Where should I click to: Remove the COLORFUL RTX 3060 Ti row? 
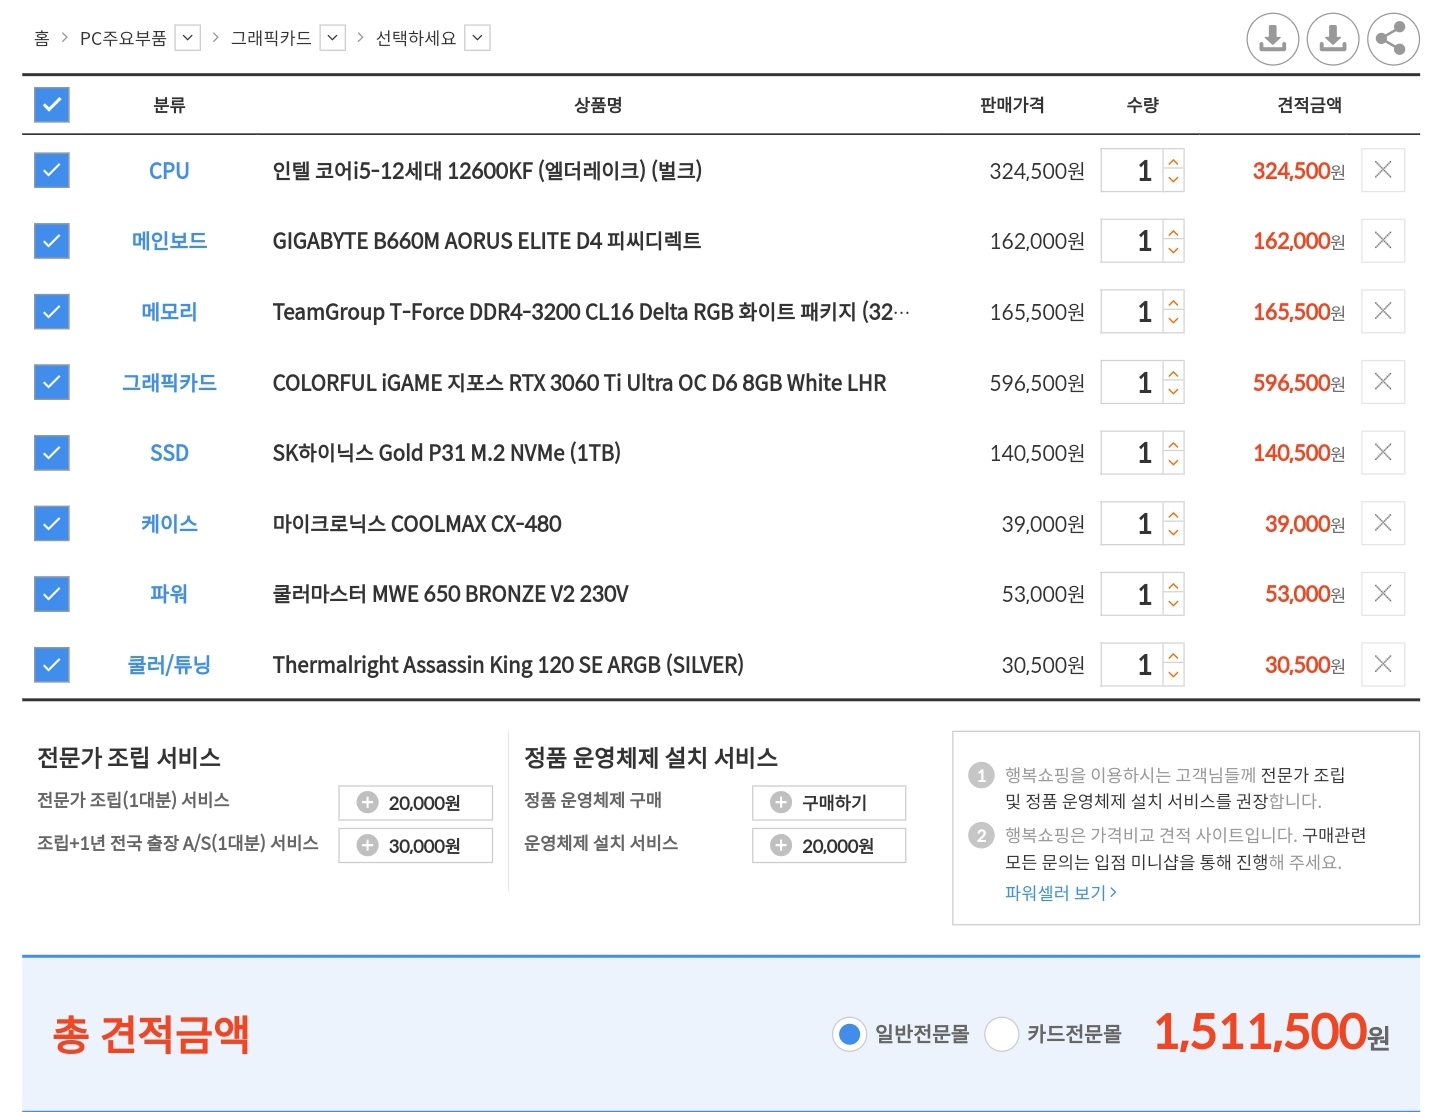1383,382
